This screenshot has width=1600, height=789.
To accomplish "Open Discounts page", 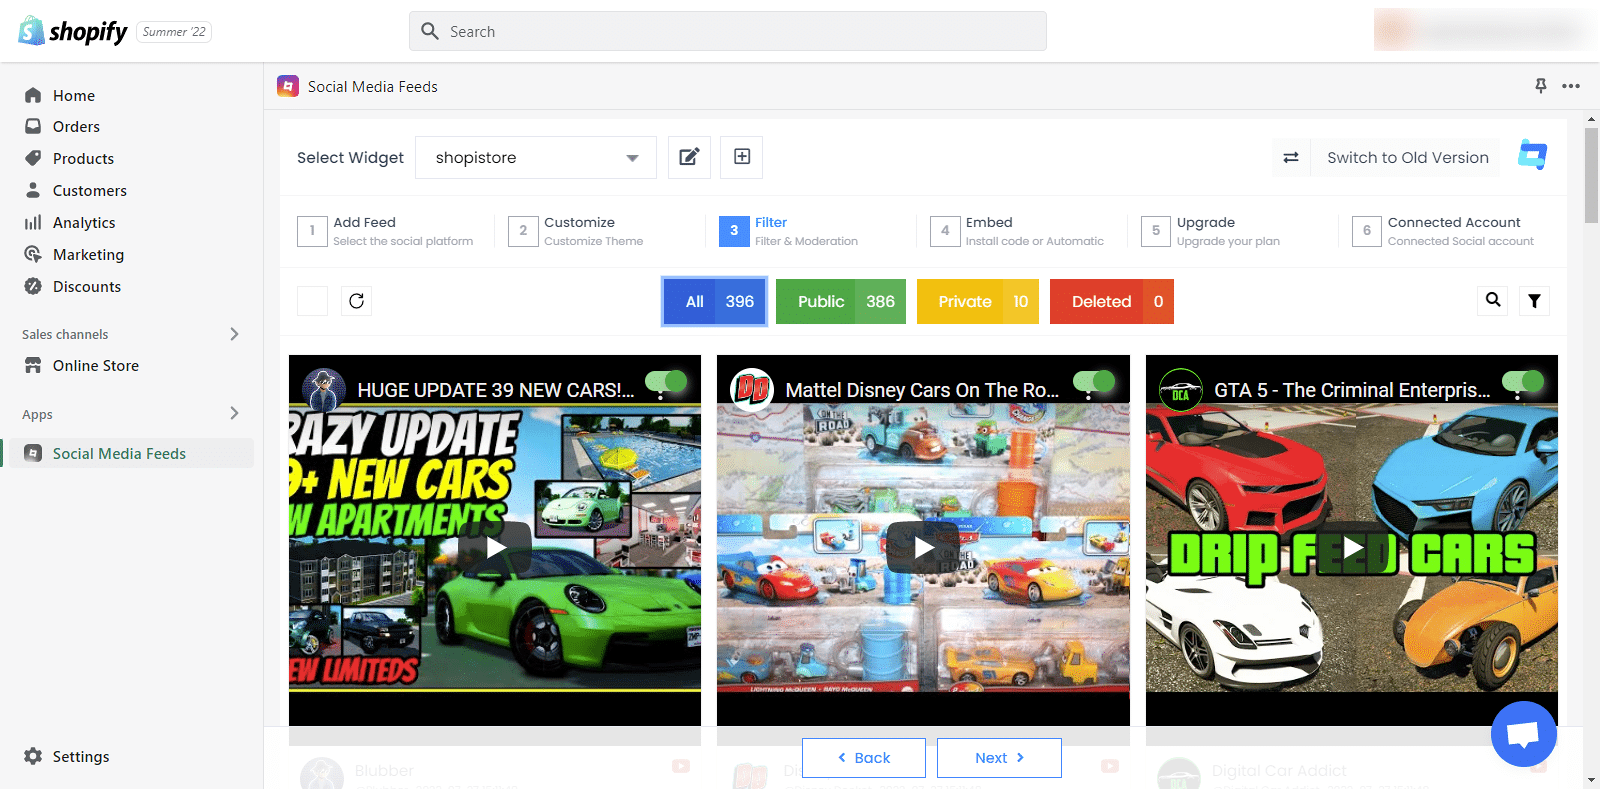I will 86,286.
